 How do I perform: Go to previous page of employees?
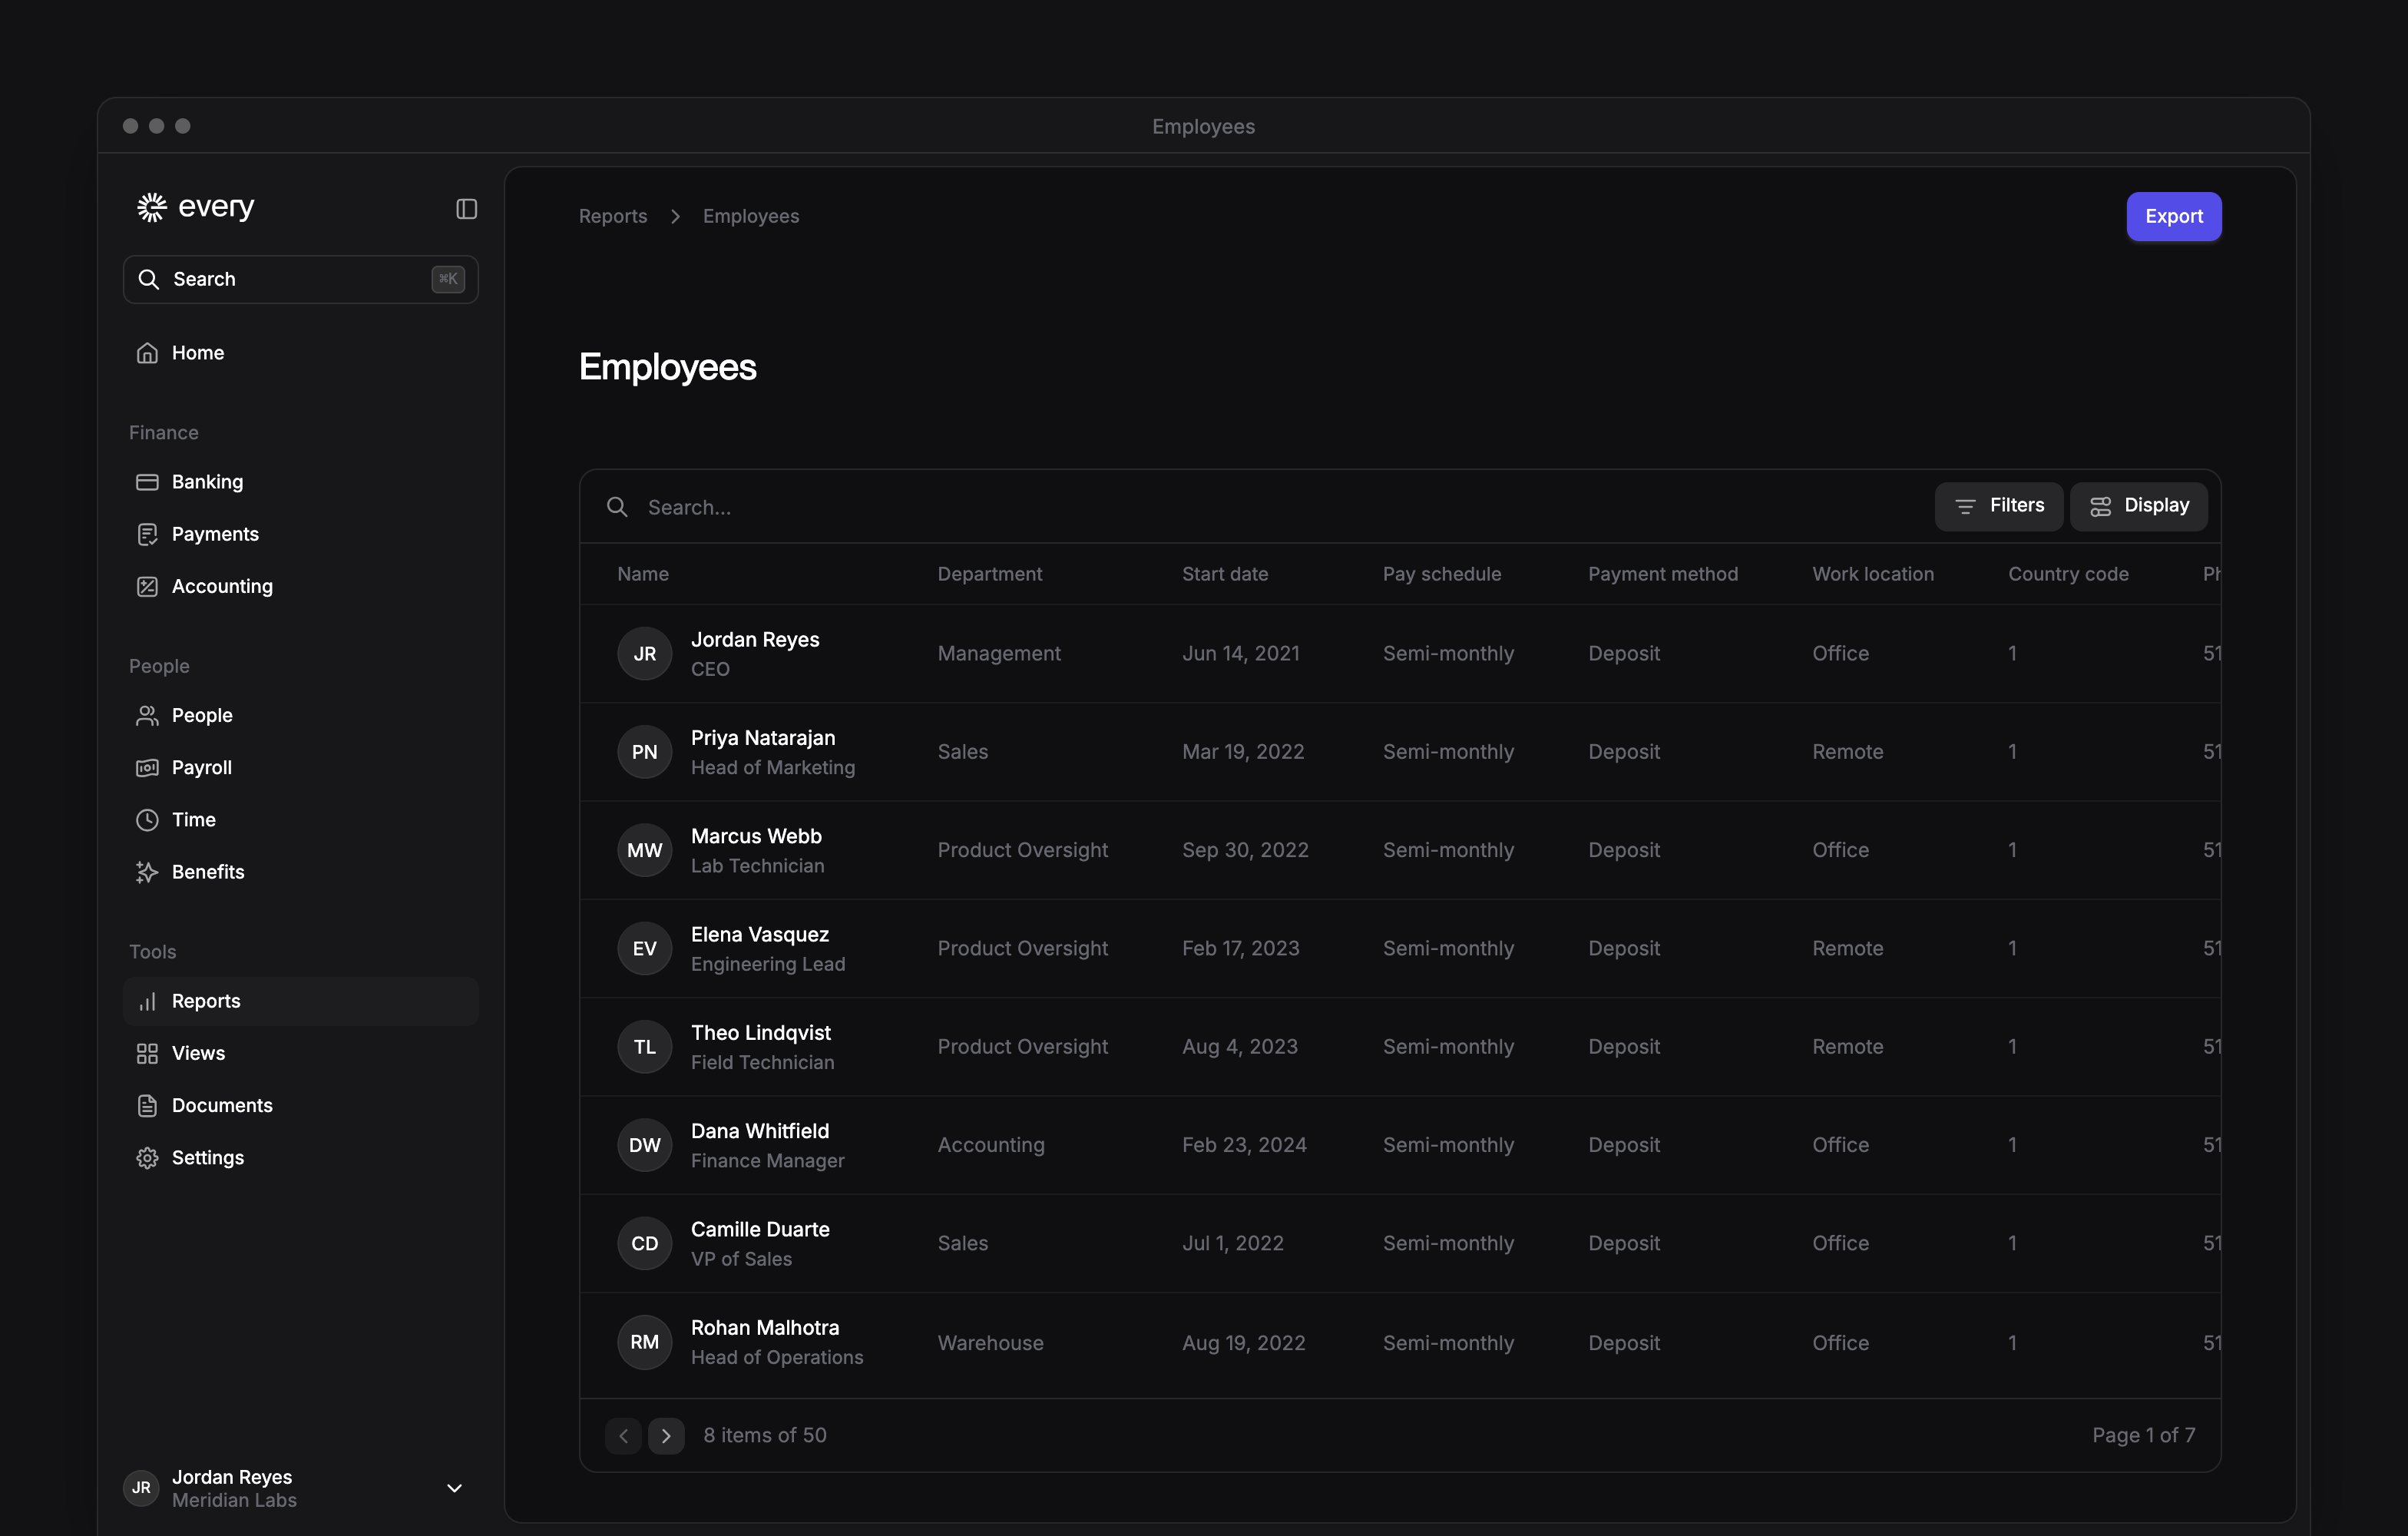coord(623,1436)
